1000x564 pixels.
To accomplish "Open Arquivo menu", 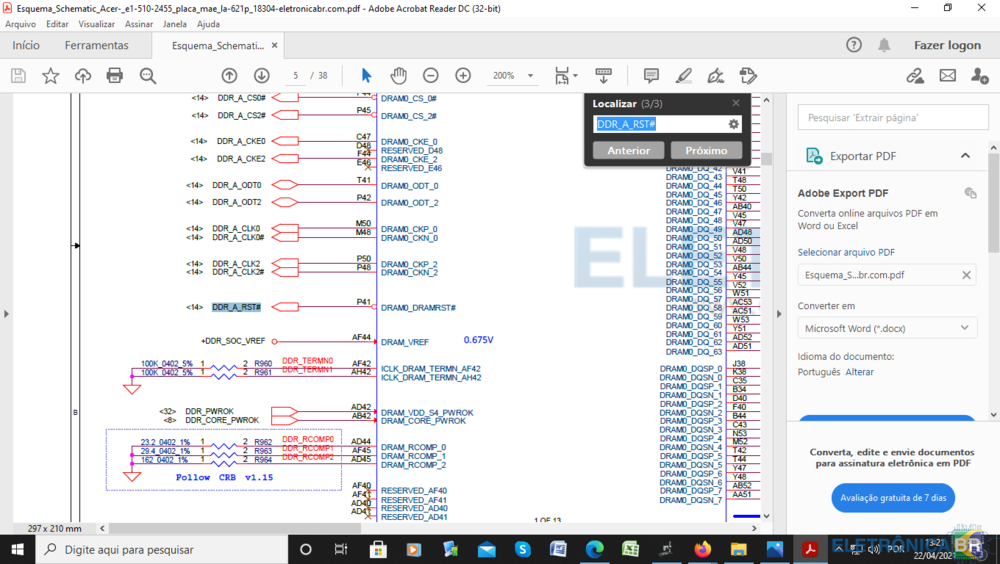I will coord(20,24).
